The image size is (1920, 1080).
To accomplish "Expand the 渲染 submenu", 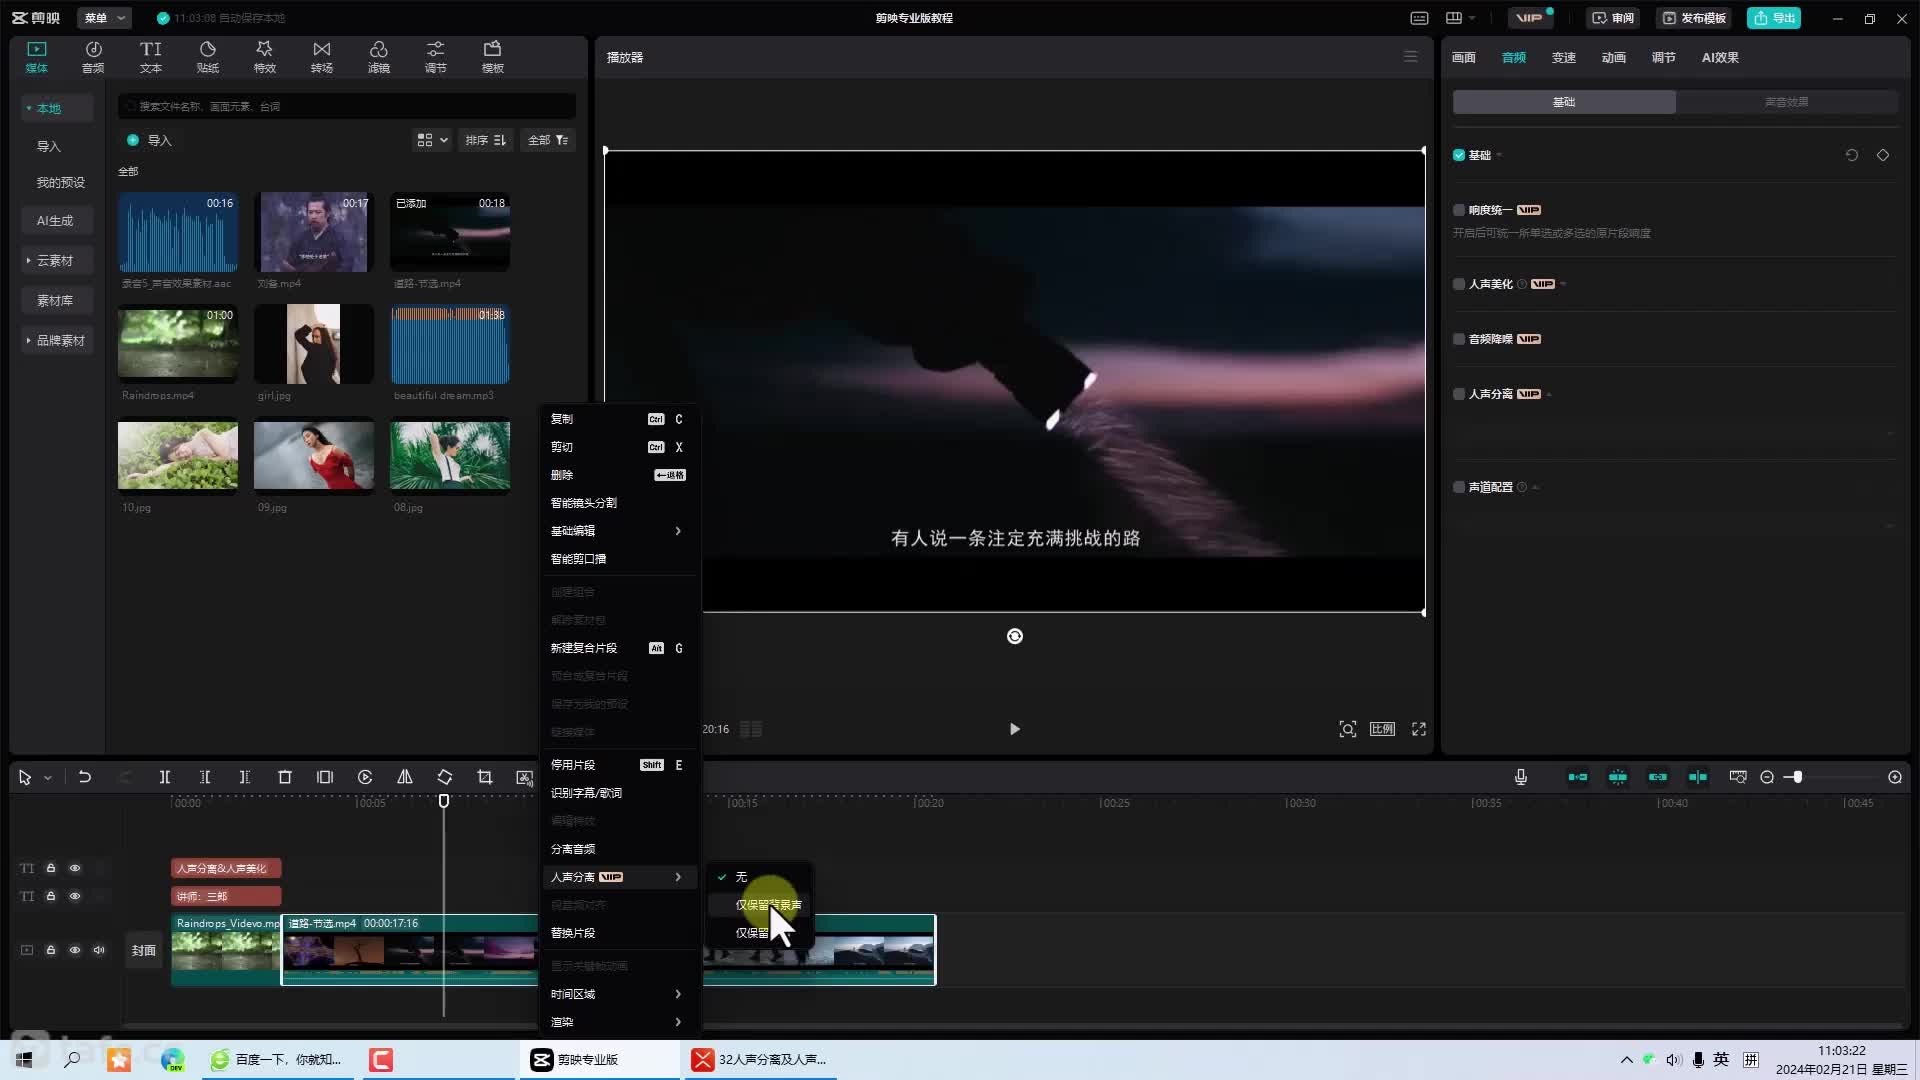I will [617, 1022].
